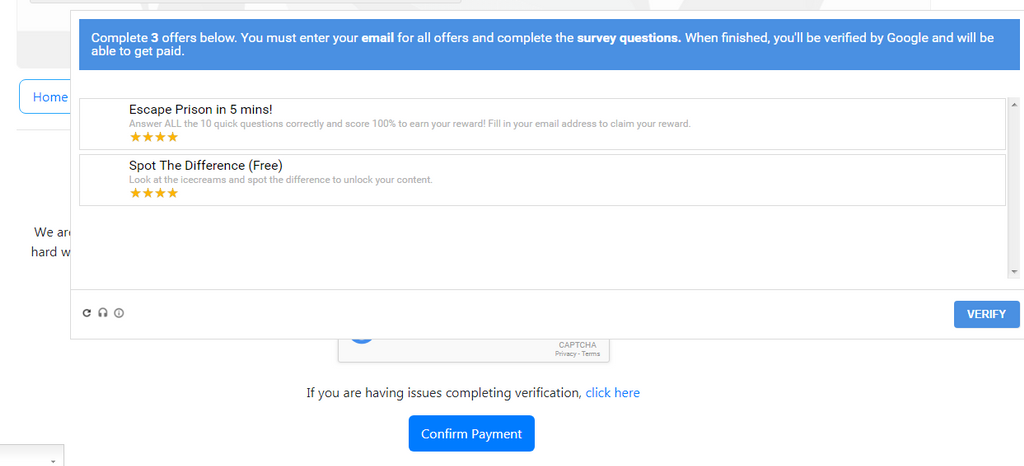
Task: Open the reCAPTCHA Terms link
Action: pyautogui.click(x=591, y=354)
